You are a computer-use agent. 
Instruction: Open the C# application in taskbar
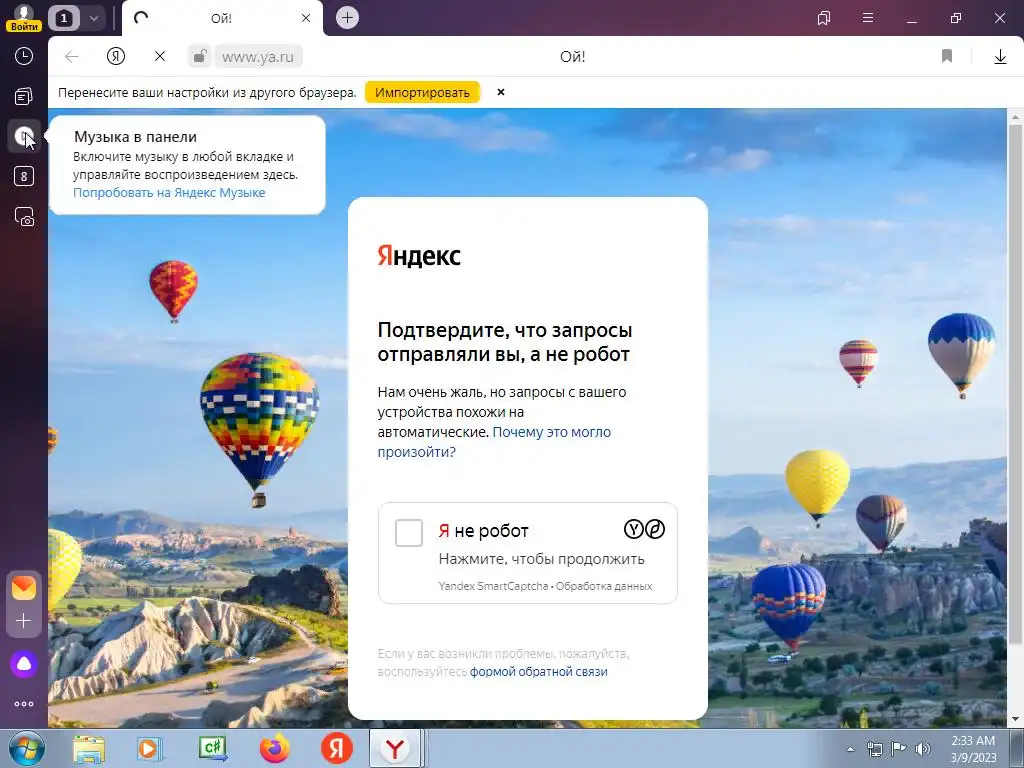(212, 749)
